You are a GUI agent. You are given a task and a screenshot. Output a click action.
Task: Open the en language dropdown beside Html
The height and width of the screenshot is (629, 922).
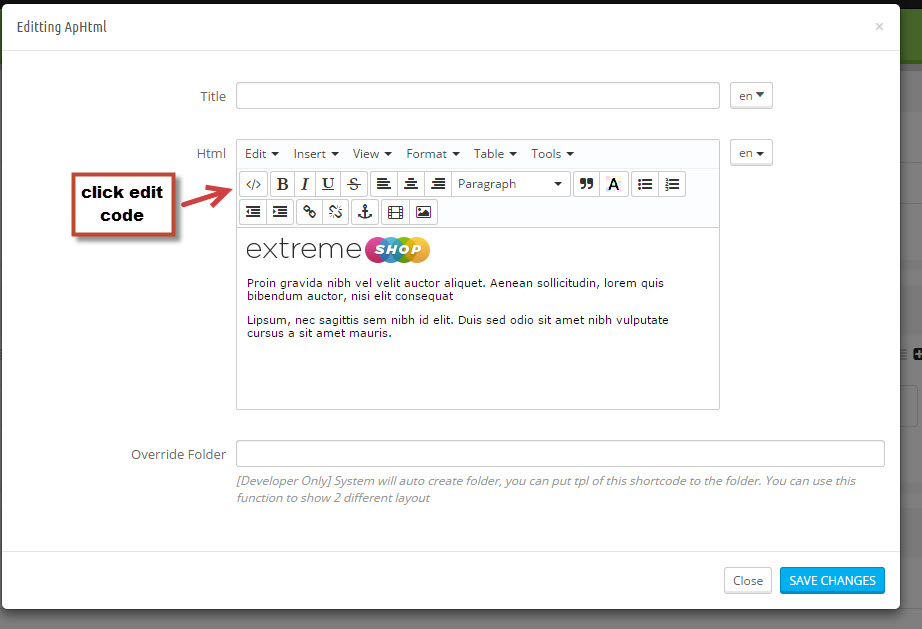tap(751, 153)
